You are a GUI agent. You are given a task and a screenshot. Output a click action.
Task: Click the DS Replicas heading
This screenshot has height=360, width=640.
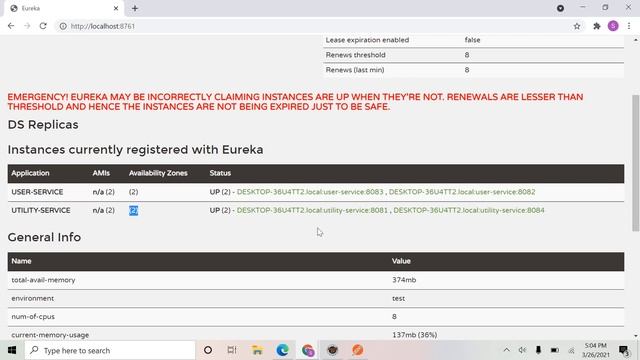click(x=43, y=124)
